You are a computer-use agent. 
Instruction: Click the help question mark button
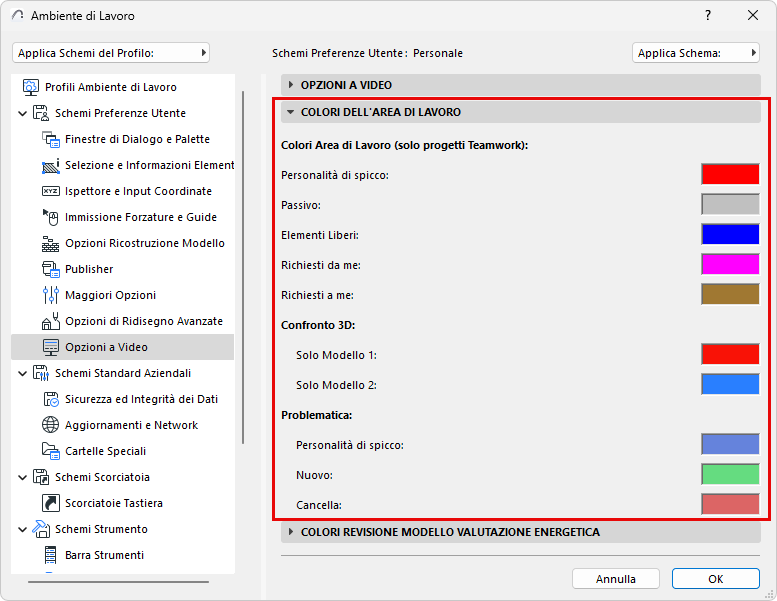pos(708,15)
